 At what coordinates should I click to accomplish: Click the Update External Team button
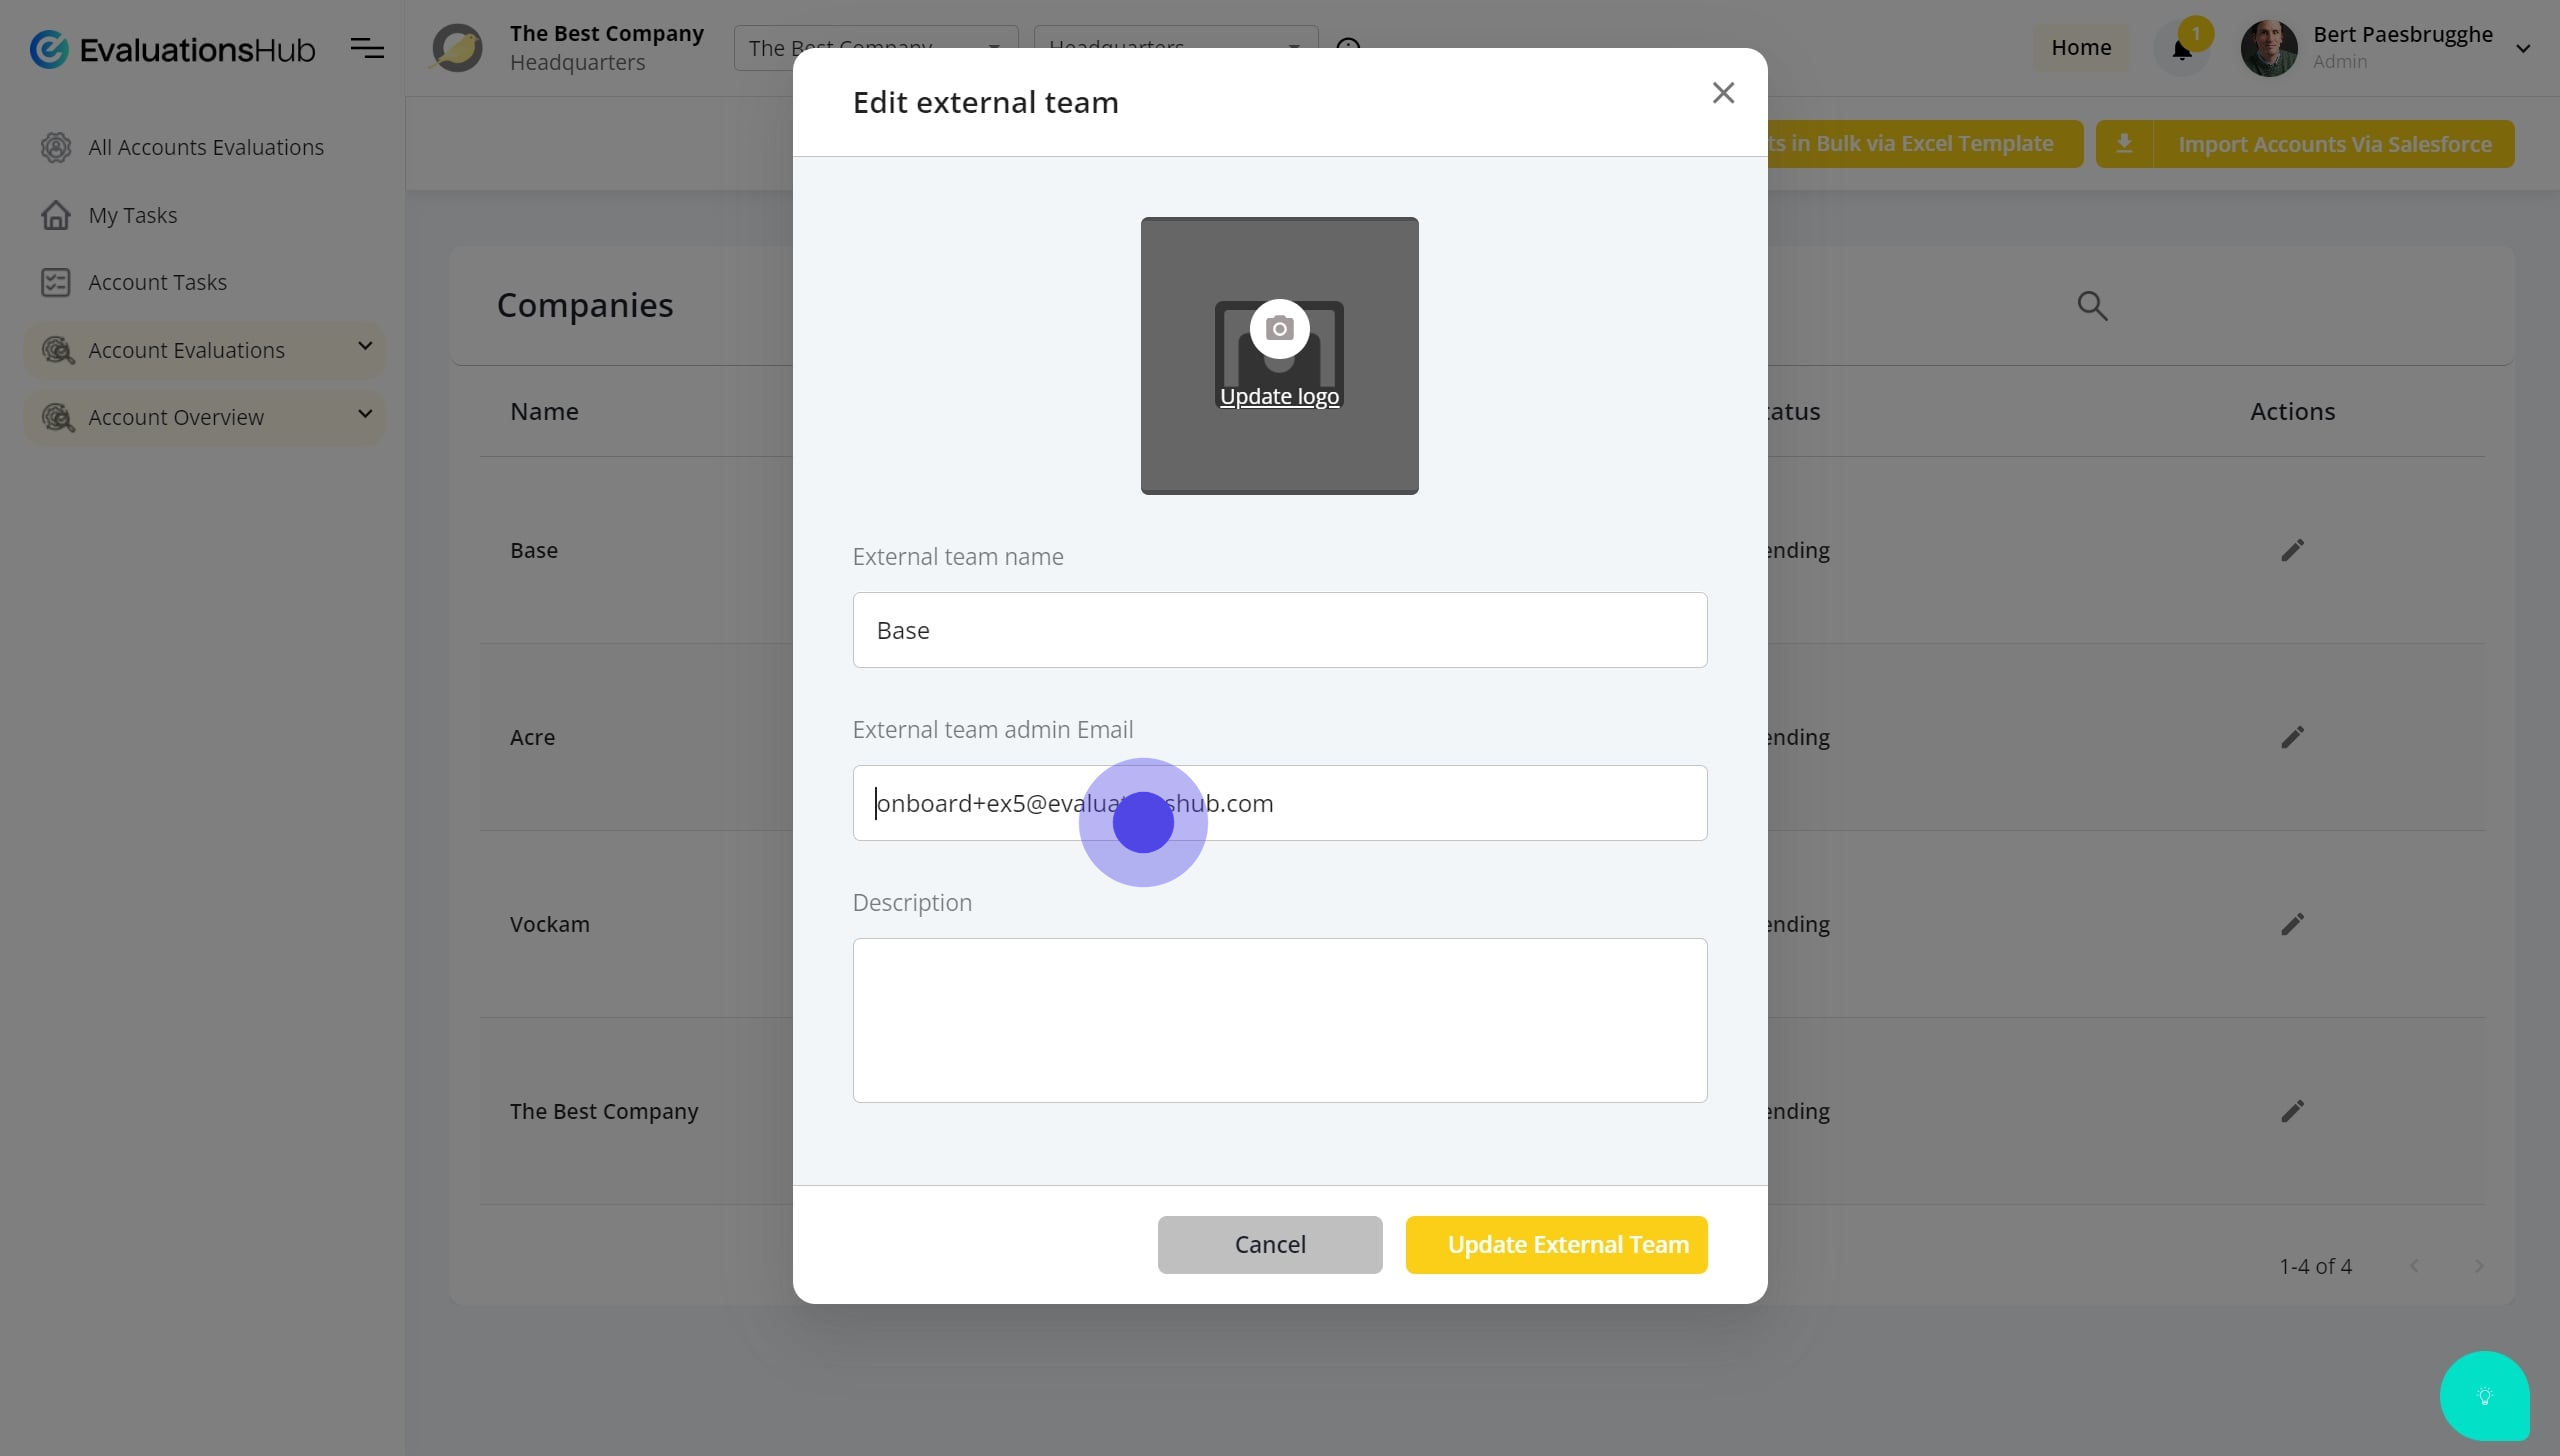tap(1556, 1245)
